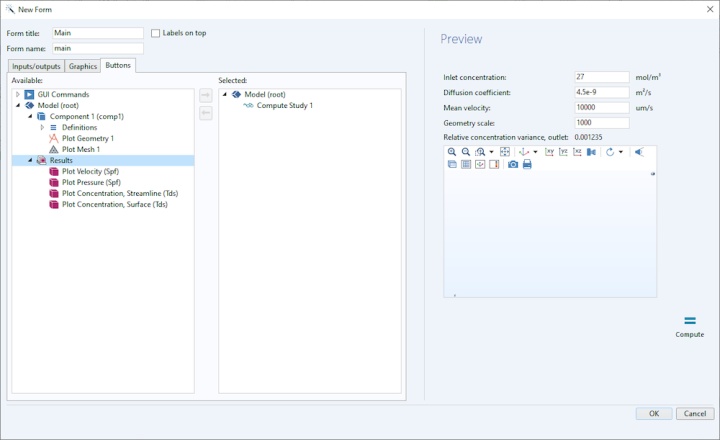720x440 pixels.
Task: Click the Zoom Box icon
Action: [x=480, y=152]
